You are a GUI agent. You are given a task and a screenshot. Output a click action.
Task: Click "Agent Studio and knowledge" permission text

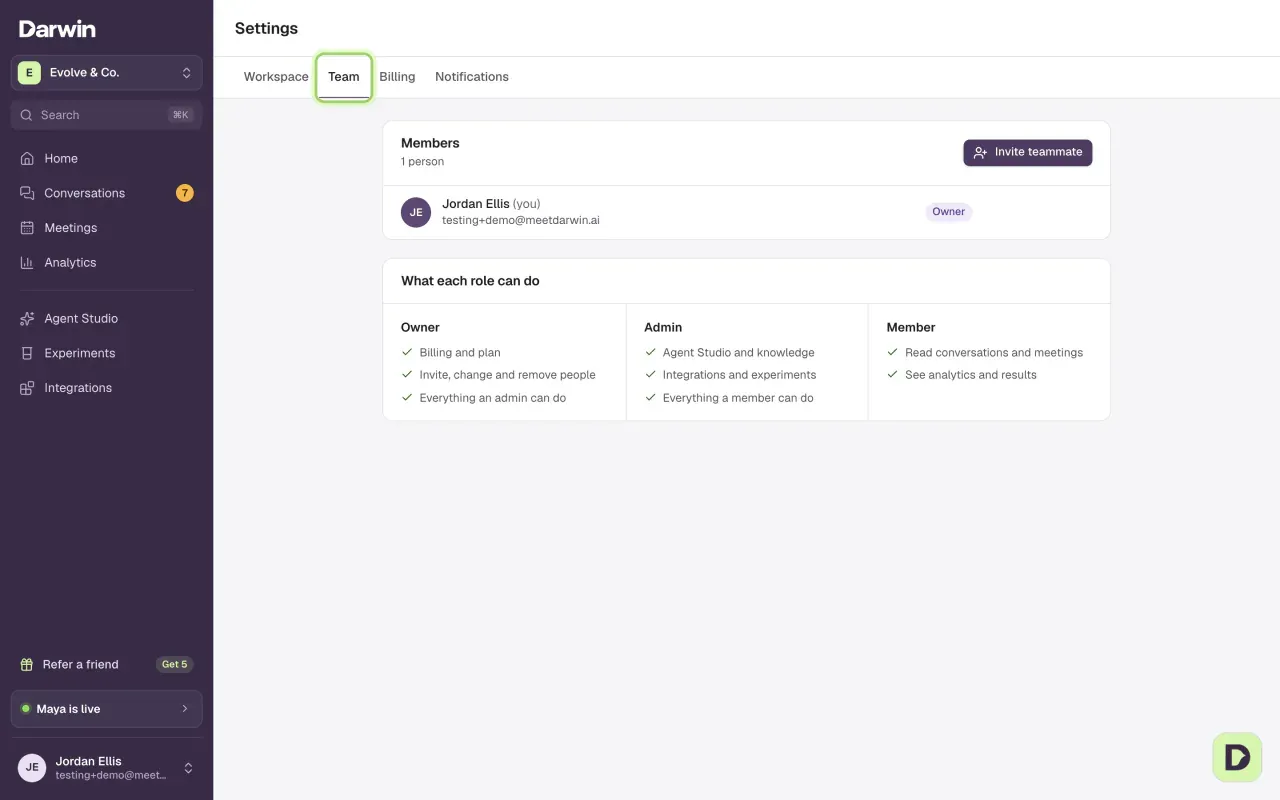(x=739, y=352)
